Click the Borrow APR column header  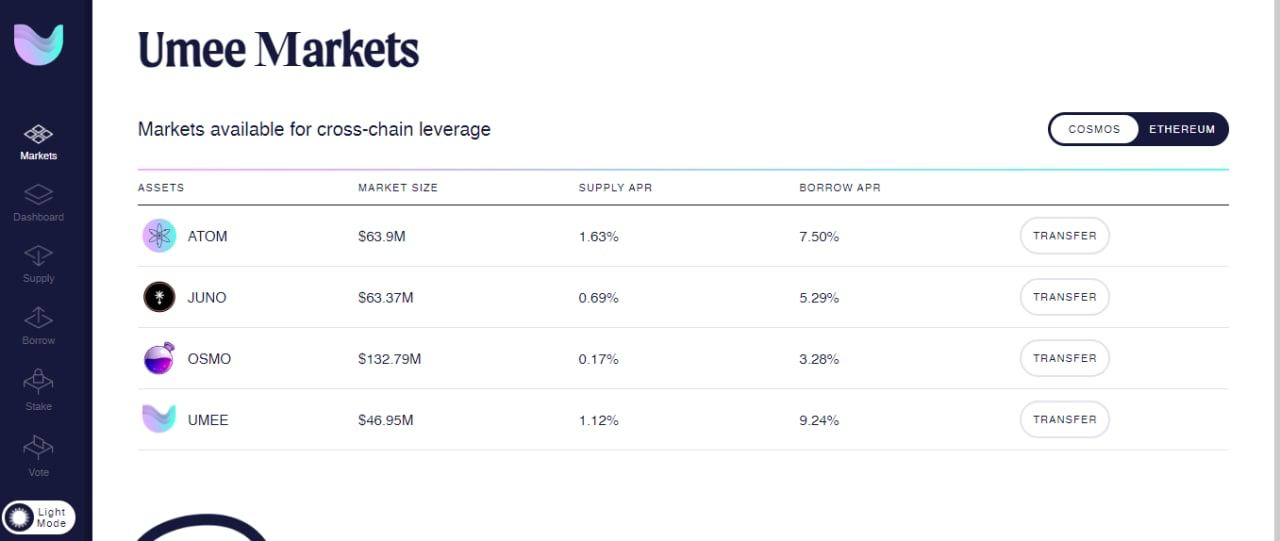tap(840, 188)
